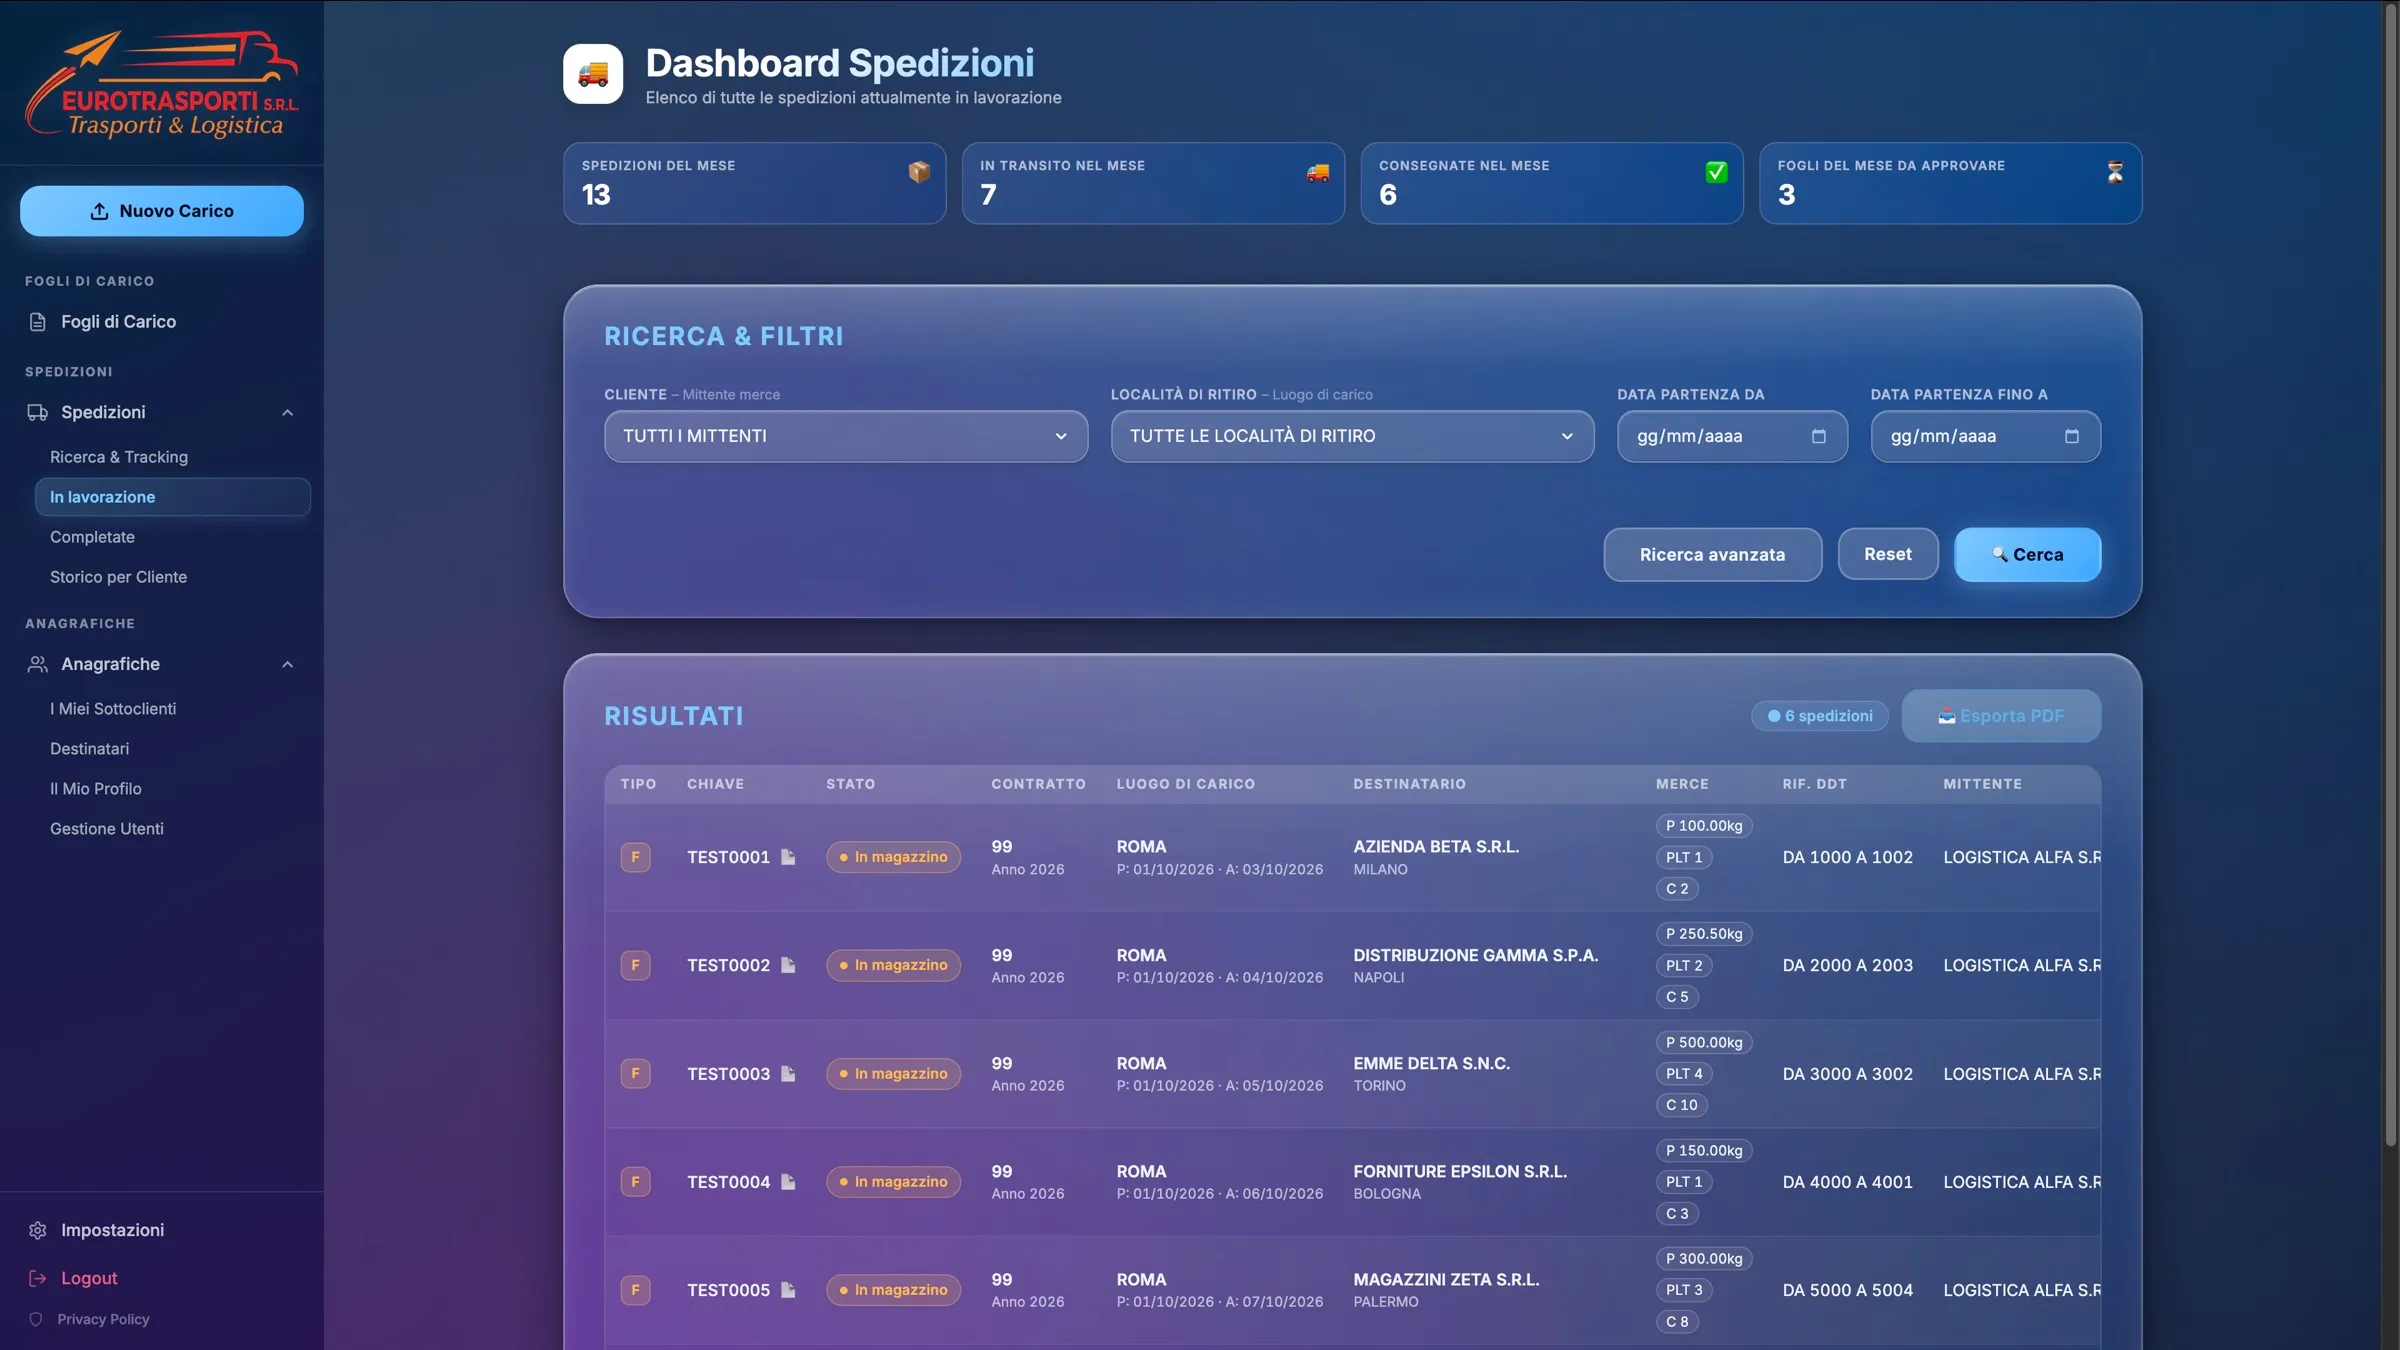Screen dimensions: 2400x1350
Task: Click the Fogli di Carico document icon
Action: (38, 322)
